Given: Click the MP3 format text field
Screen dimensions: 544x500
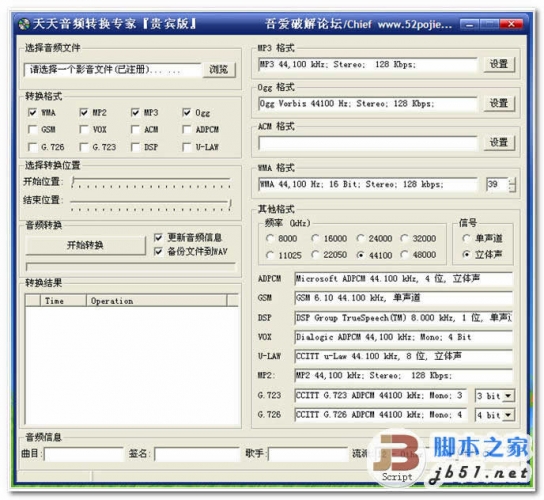Looking at the screenshot, I should click(x=368, y=65).
